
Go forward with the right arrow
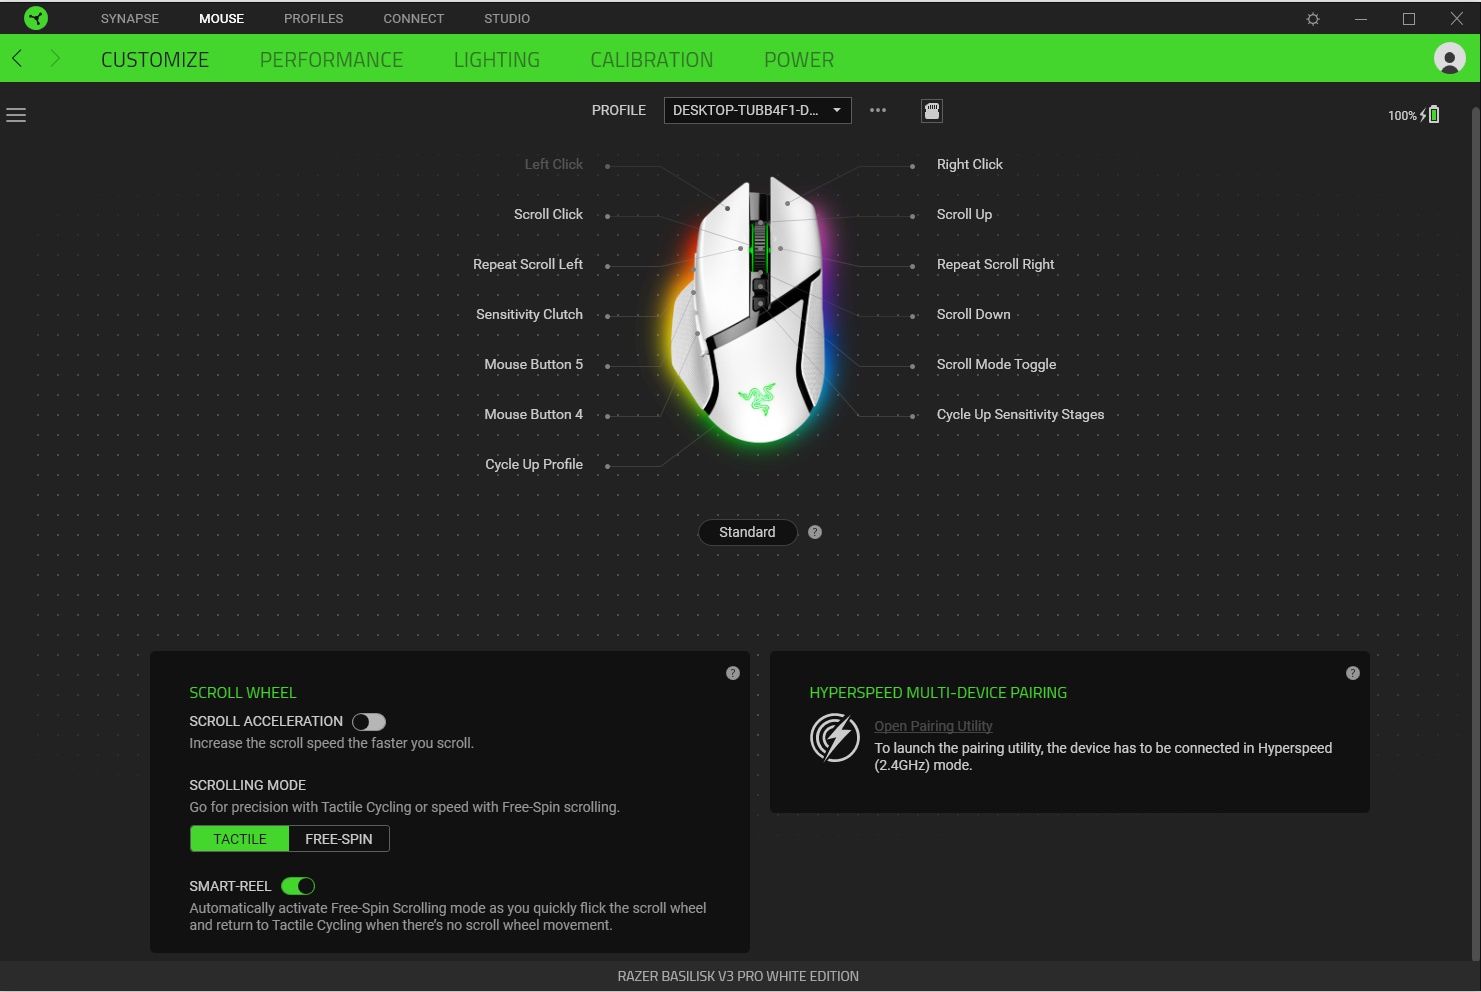point(55,59)
